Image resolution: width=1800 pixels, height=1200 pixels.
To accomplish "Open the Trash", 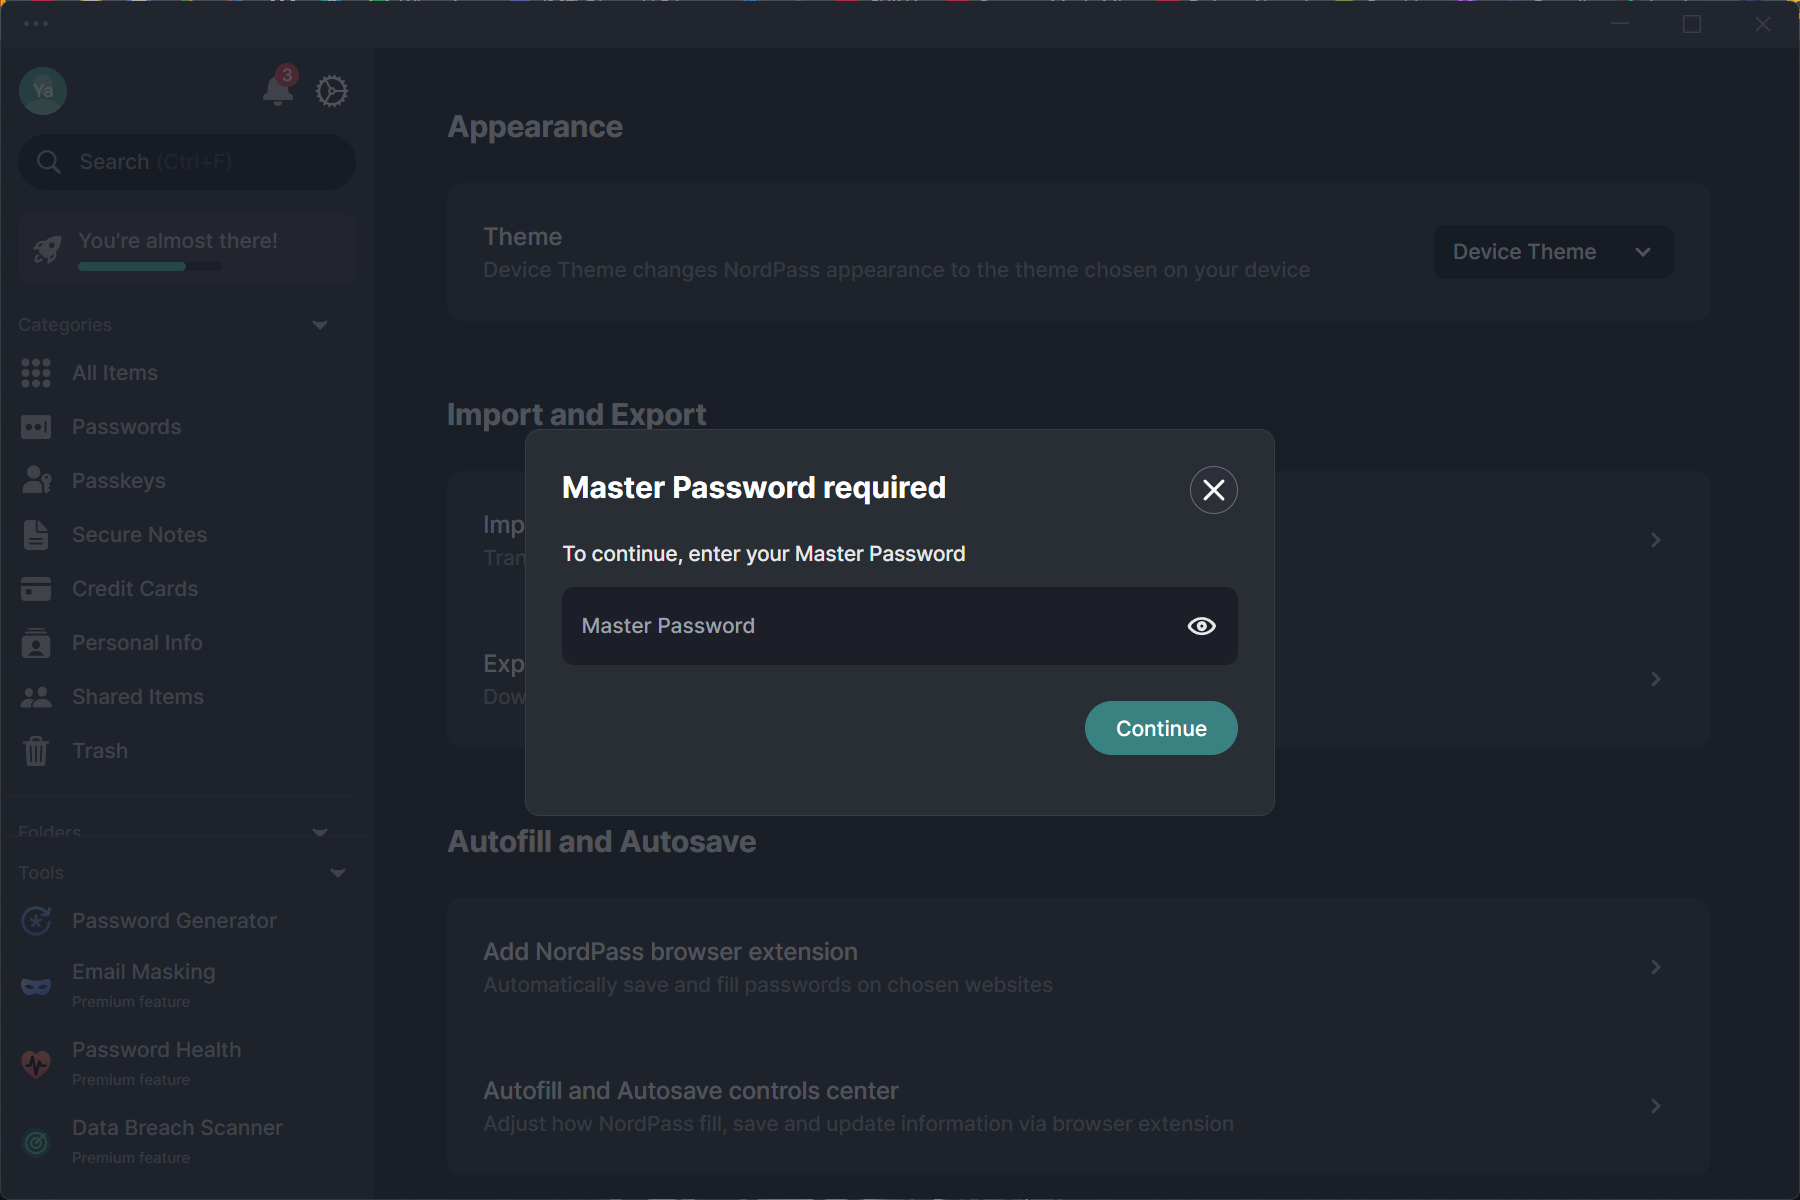I will pyautogui.click(x=99, y=750).
